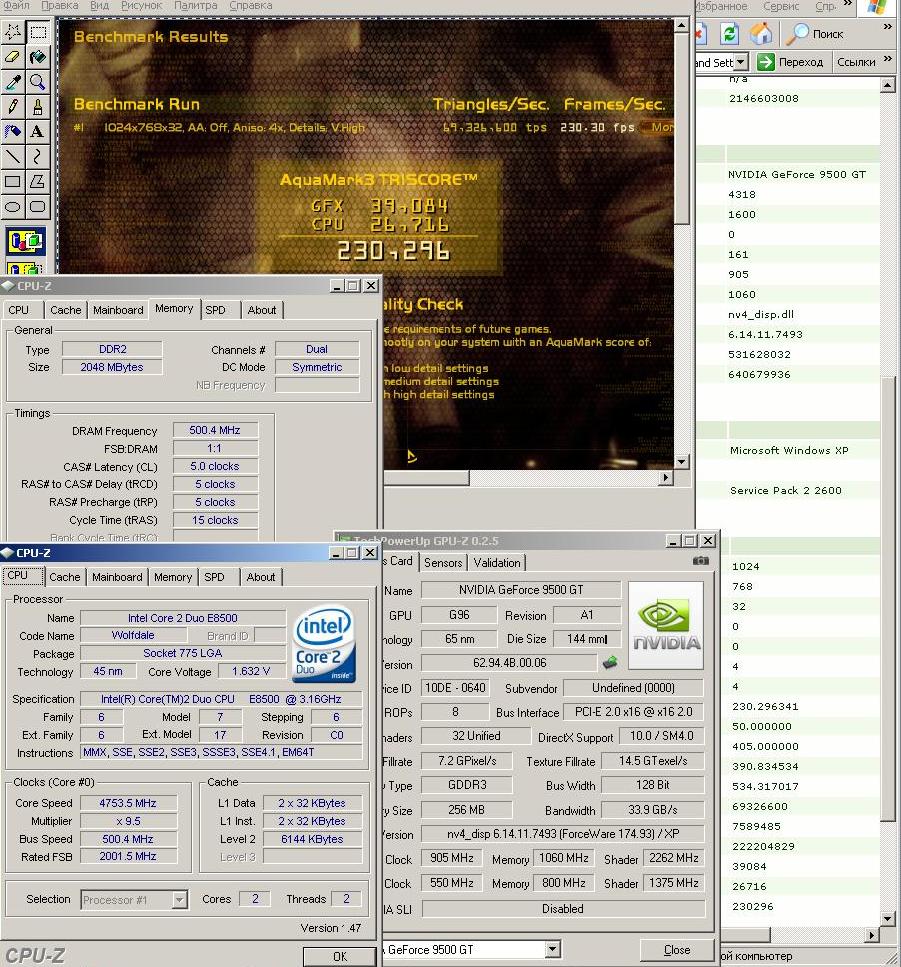Click the Paint canvas vertical scrollbar up arrow

click(681, 25)
